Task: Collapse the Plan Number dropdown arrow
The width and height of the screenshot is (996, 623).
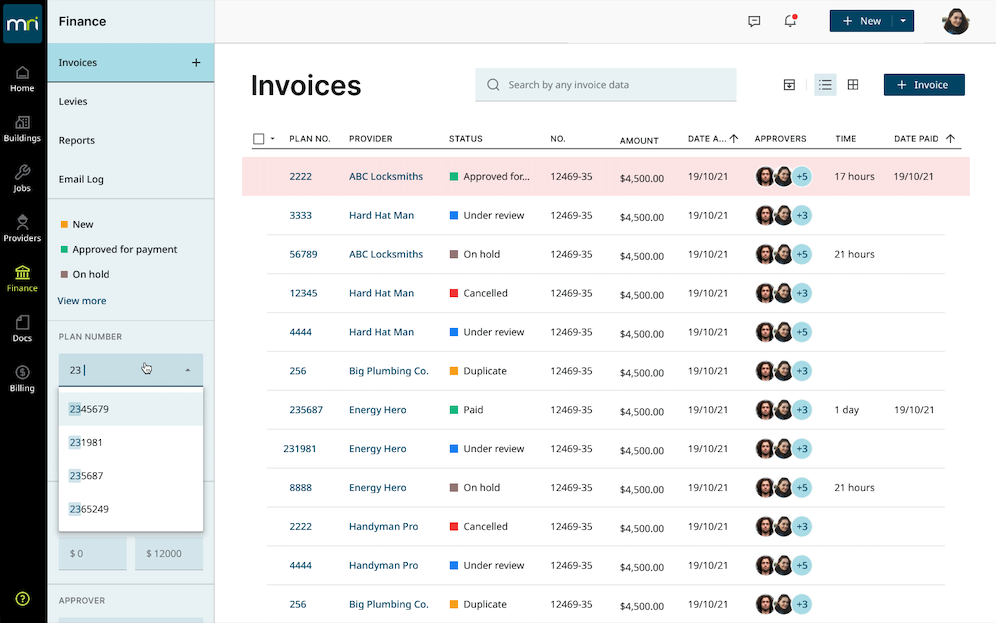Action: (x=188, y=370)
